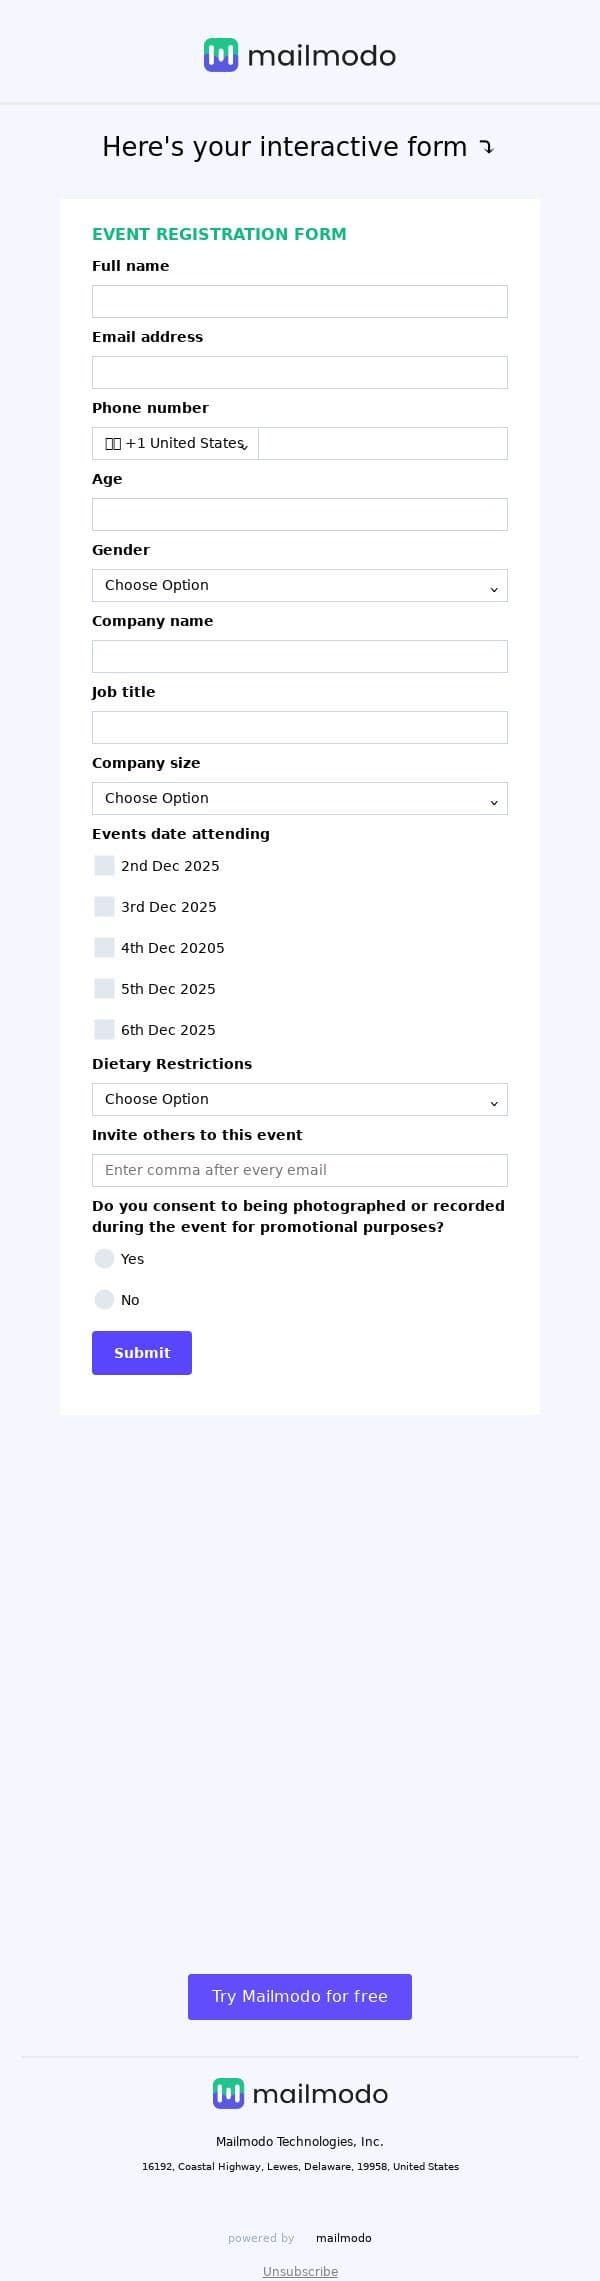The height and width of the screenshot is (2281, 600).
Task: Focus the Job title text field
Action: (300, 728)
